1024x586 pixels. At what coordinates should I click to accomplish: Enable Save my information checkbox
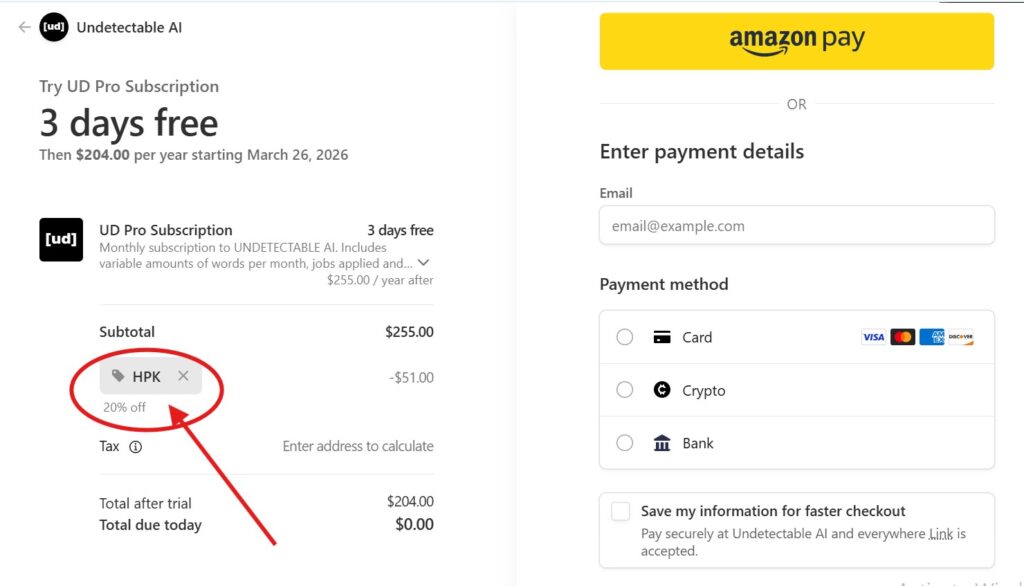click(621, 511)
